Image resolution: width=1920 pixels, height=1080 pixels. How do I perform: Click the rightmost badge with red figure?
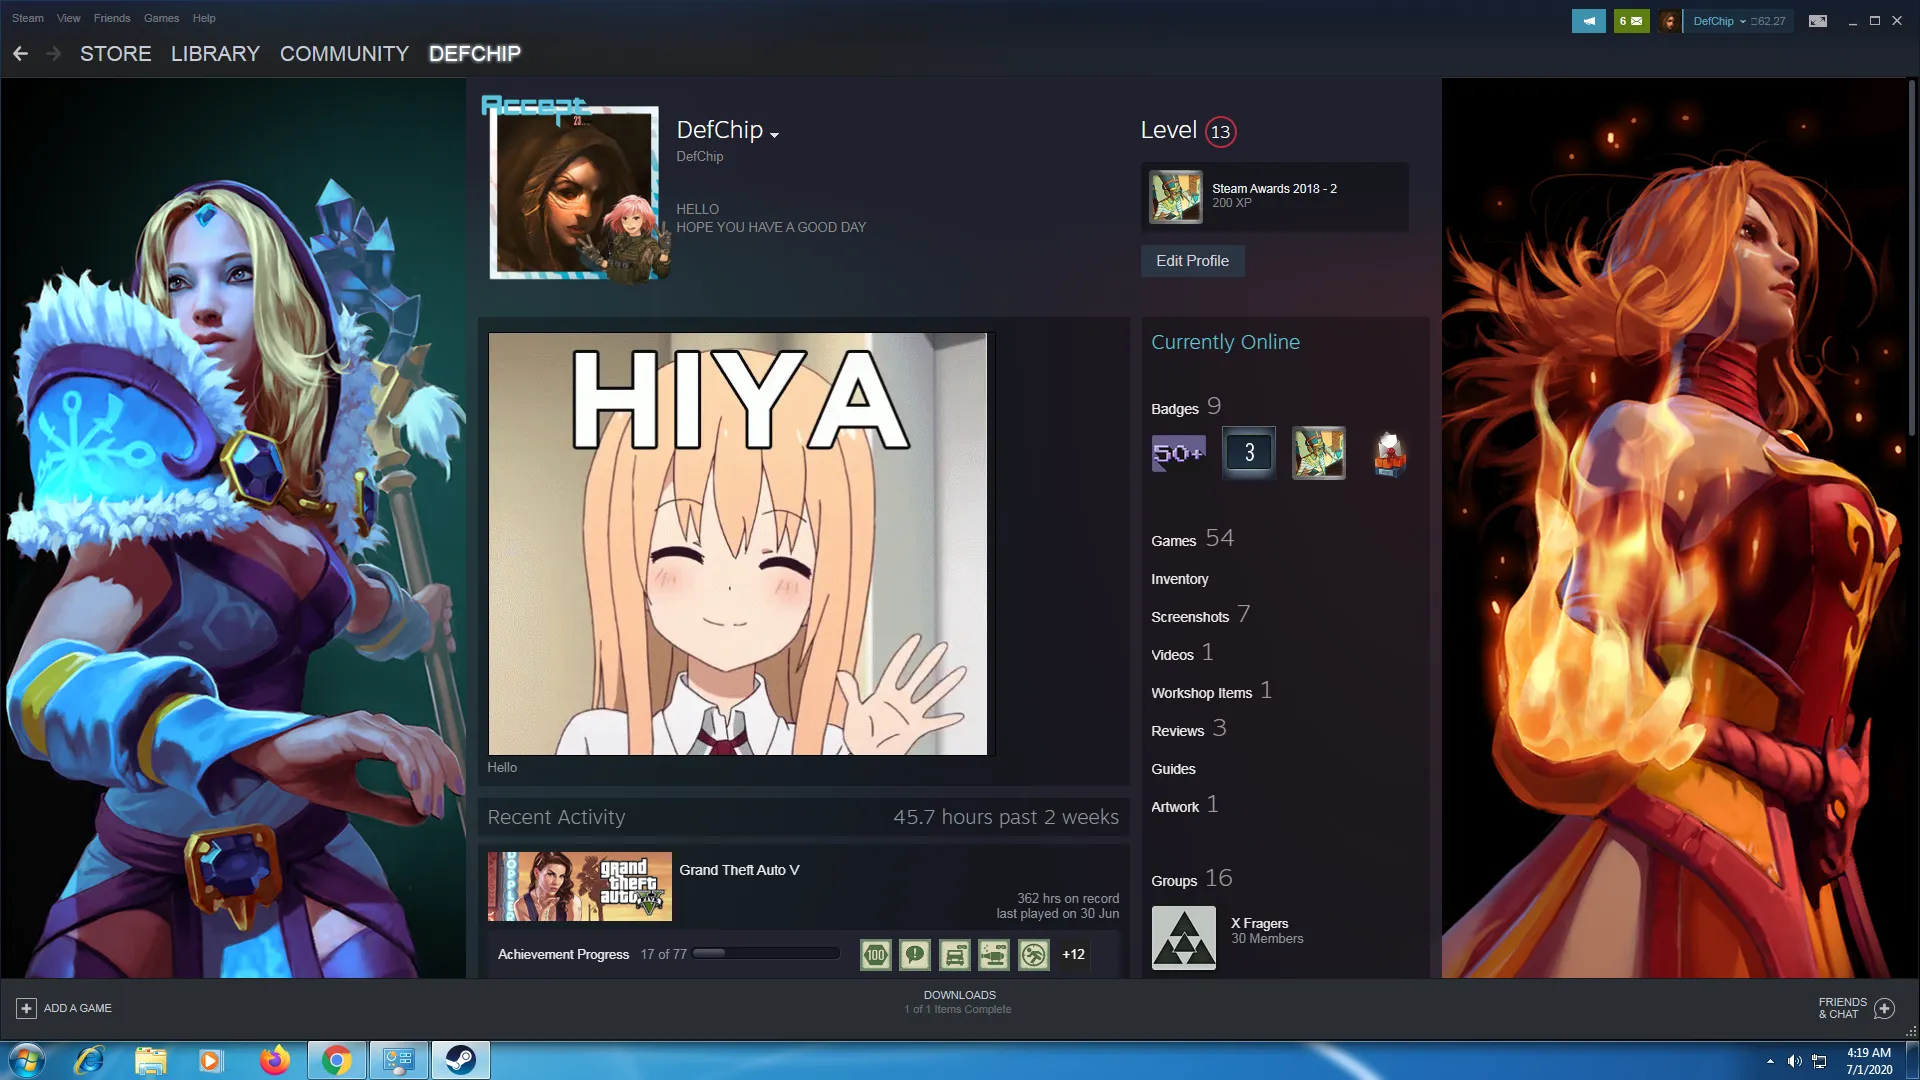coord(1389,453)
